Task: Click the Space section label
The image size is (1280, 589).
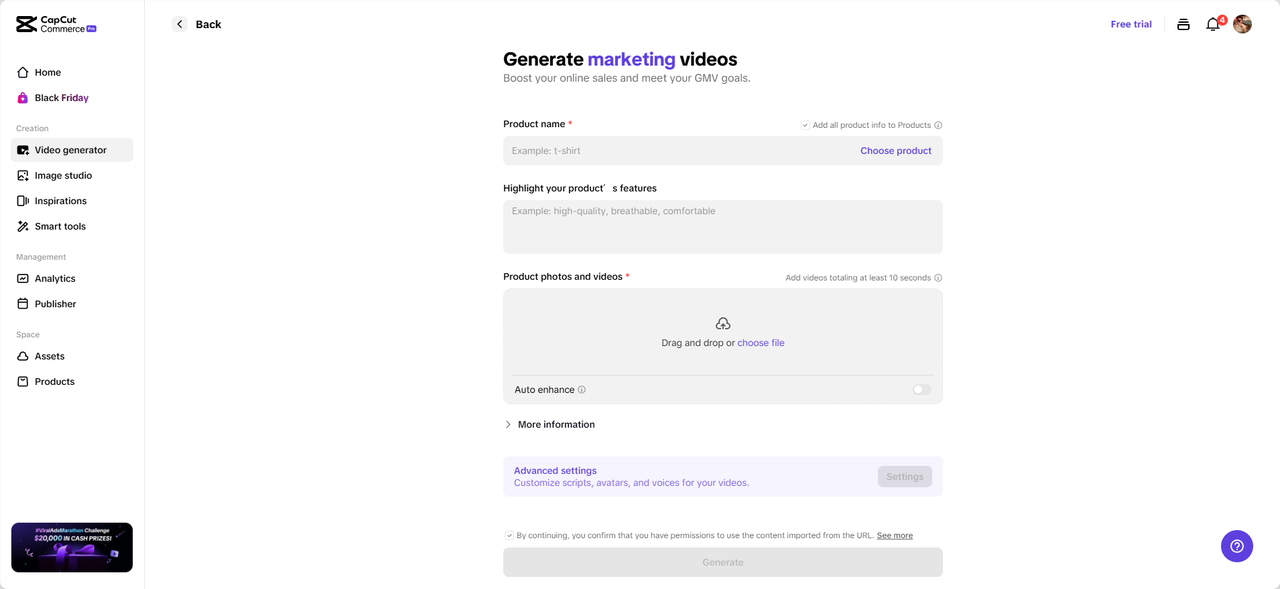Action: pyautogui.click(x=28, y=335)
